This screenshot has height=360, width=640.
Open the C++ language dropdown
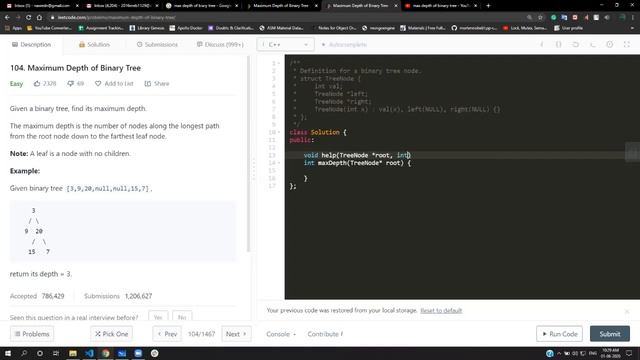tap(285, 44)
